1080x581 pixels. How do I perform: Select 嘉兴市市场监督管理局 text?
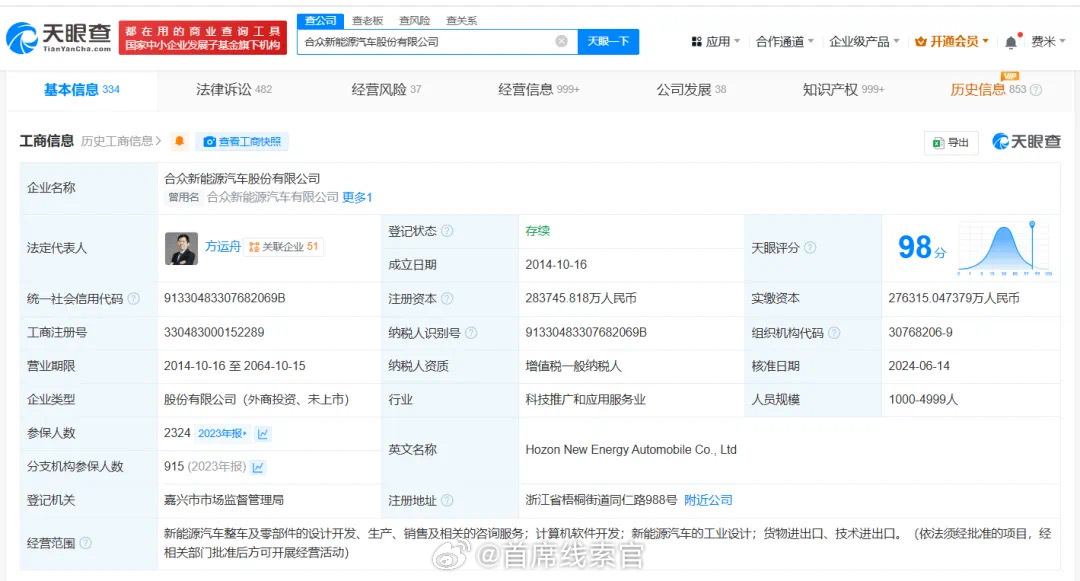tap(224, 500)
